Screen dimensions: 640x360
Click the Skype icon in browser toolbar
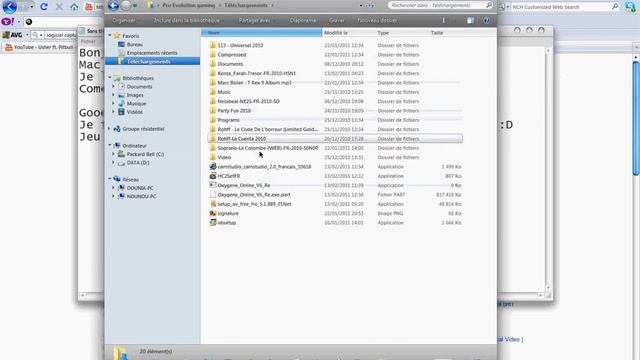[x=630, y=7]
